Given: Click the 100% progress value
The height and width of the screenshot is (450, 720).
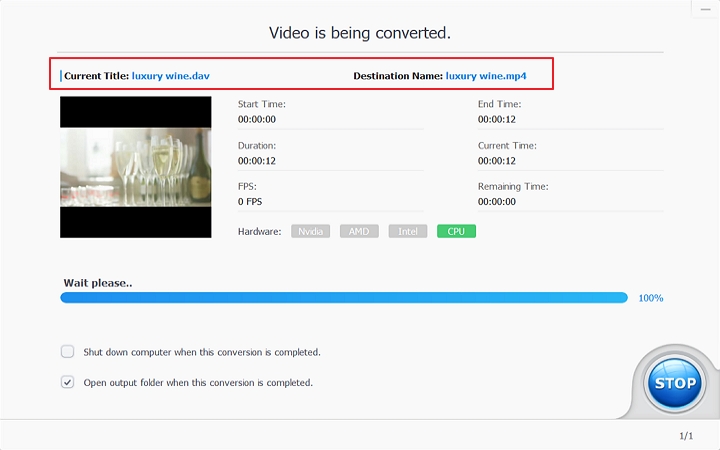Looking at the screenshot, I should click(x=651, y=298).
